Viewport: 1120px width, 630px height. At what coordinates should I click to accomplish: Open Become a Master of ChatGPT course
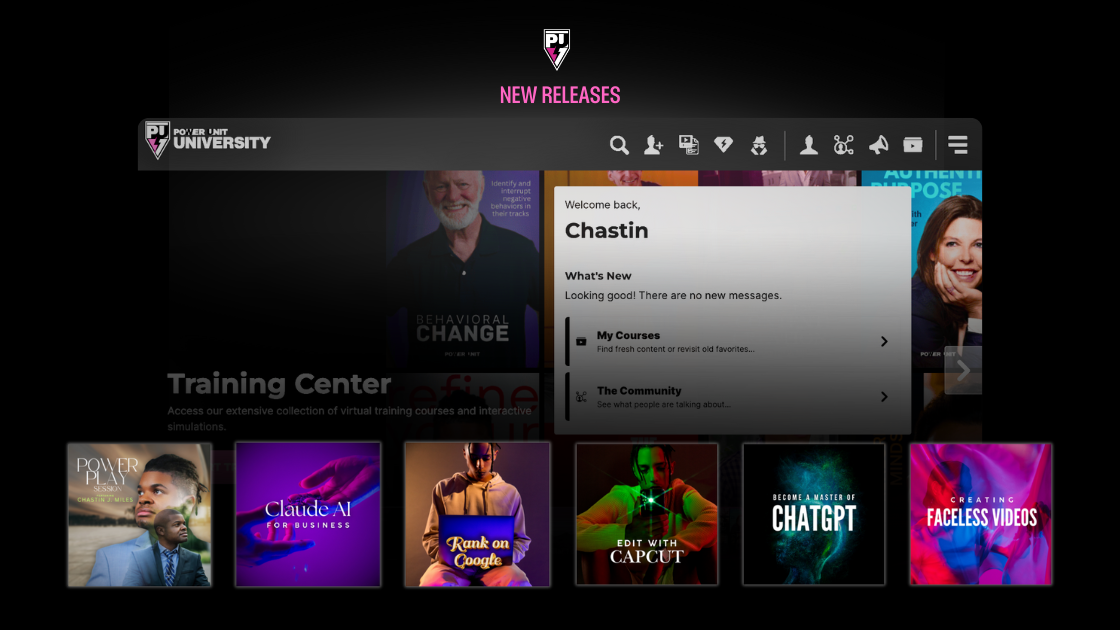coord(814,514)
